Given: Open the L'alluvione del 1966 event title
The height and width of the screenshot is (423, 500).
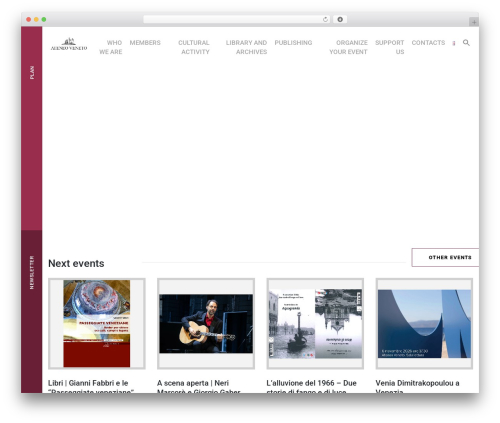Looking at the screenshot, I should (311, 387).
